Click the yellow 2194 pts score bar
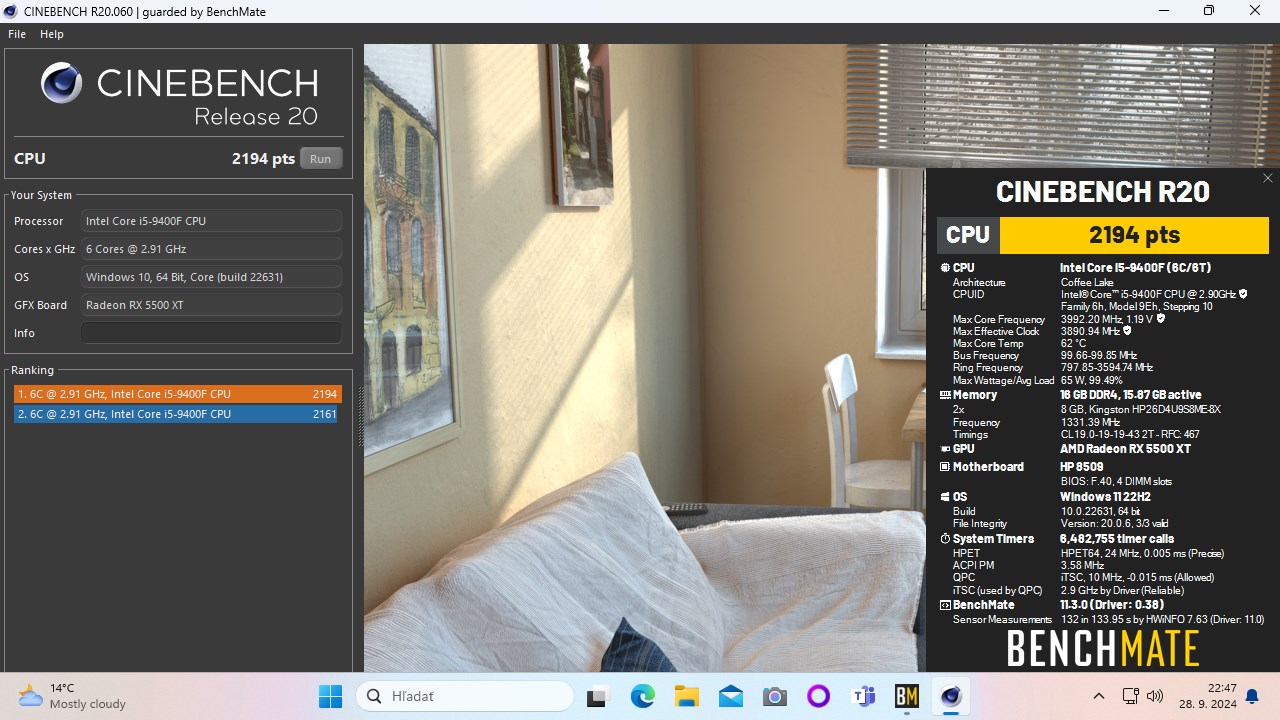 click(1134, 235)
